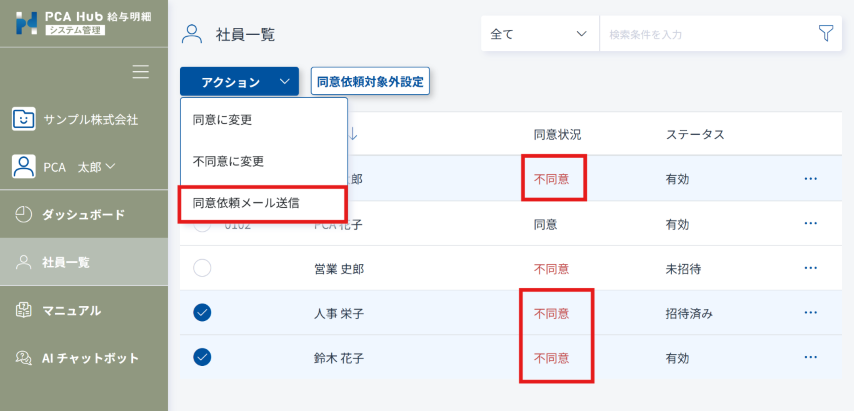Go to ダッシュボード in sidebar
The width and height of the screenshot is (854, 411).
coord(83,215)
